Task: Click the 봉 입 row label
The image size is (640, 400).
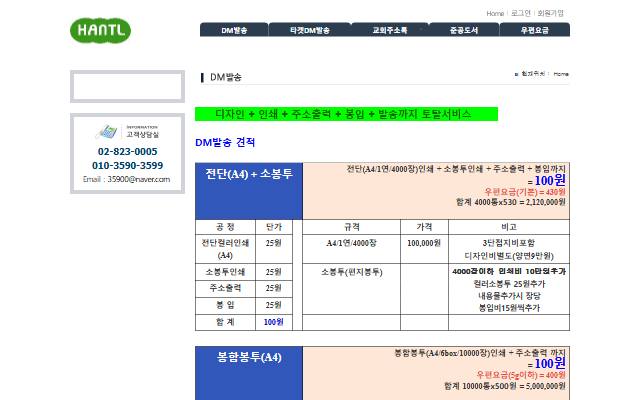Action: coord(225,305)
